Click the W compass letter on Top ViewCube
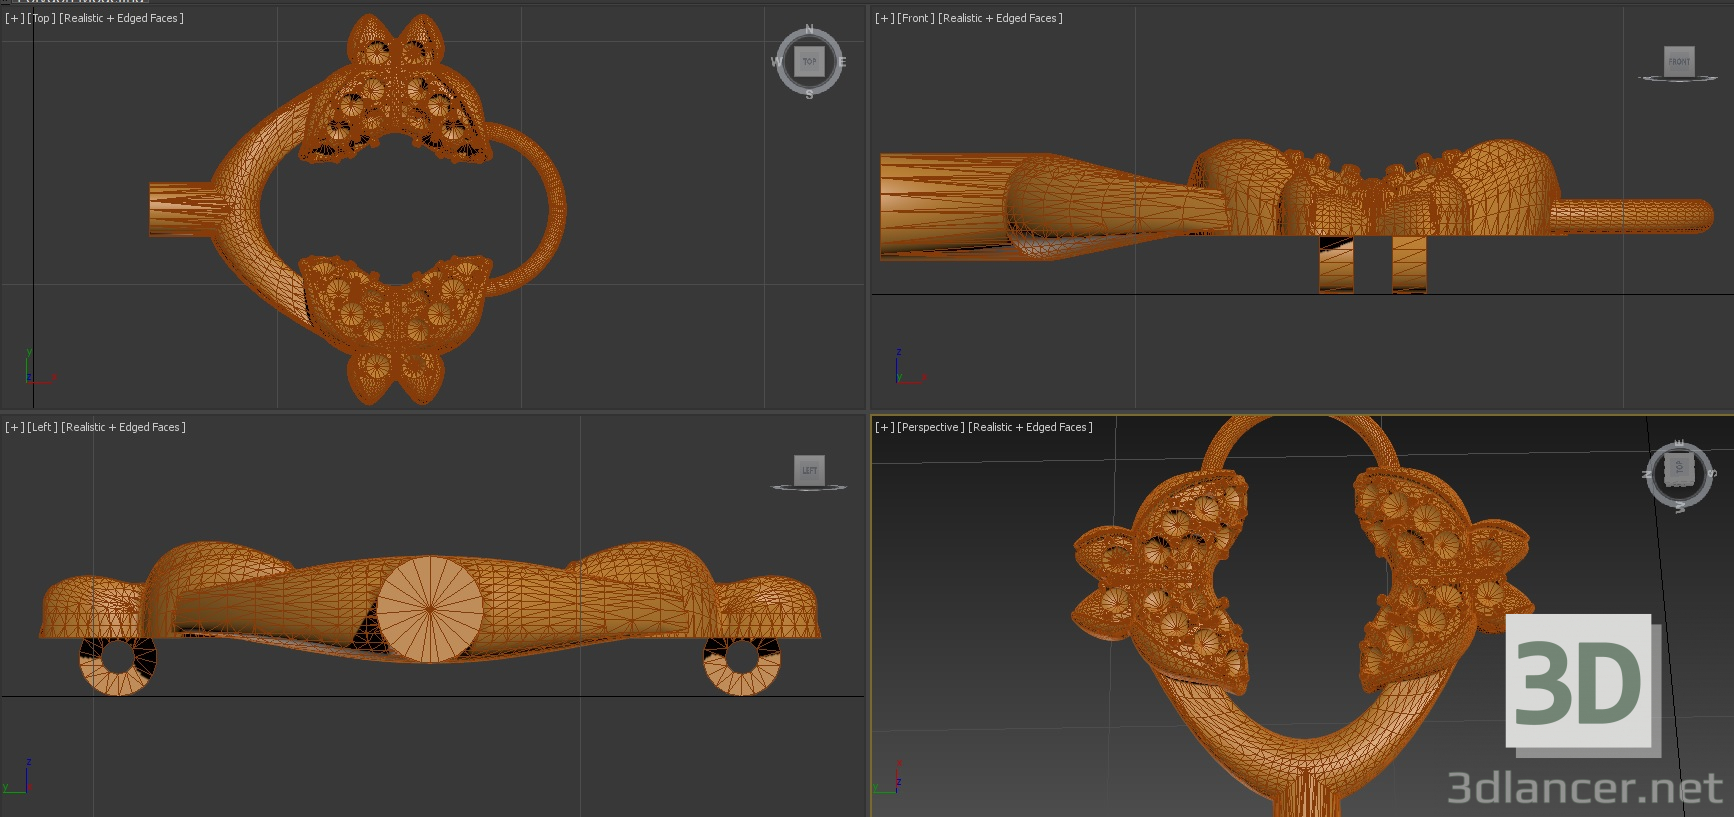The image size is (1734, 817). tap(776, 62)
